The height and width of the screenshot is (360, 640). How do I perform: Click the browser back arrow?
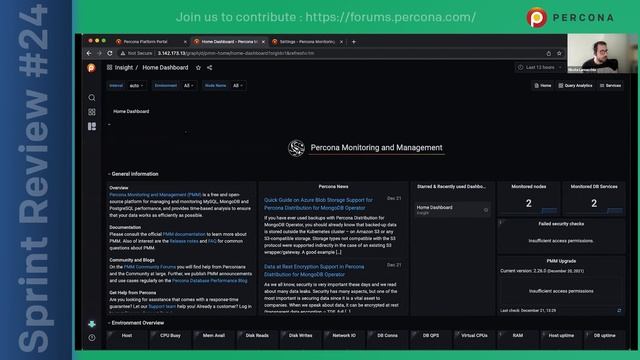(89, 53)
